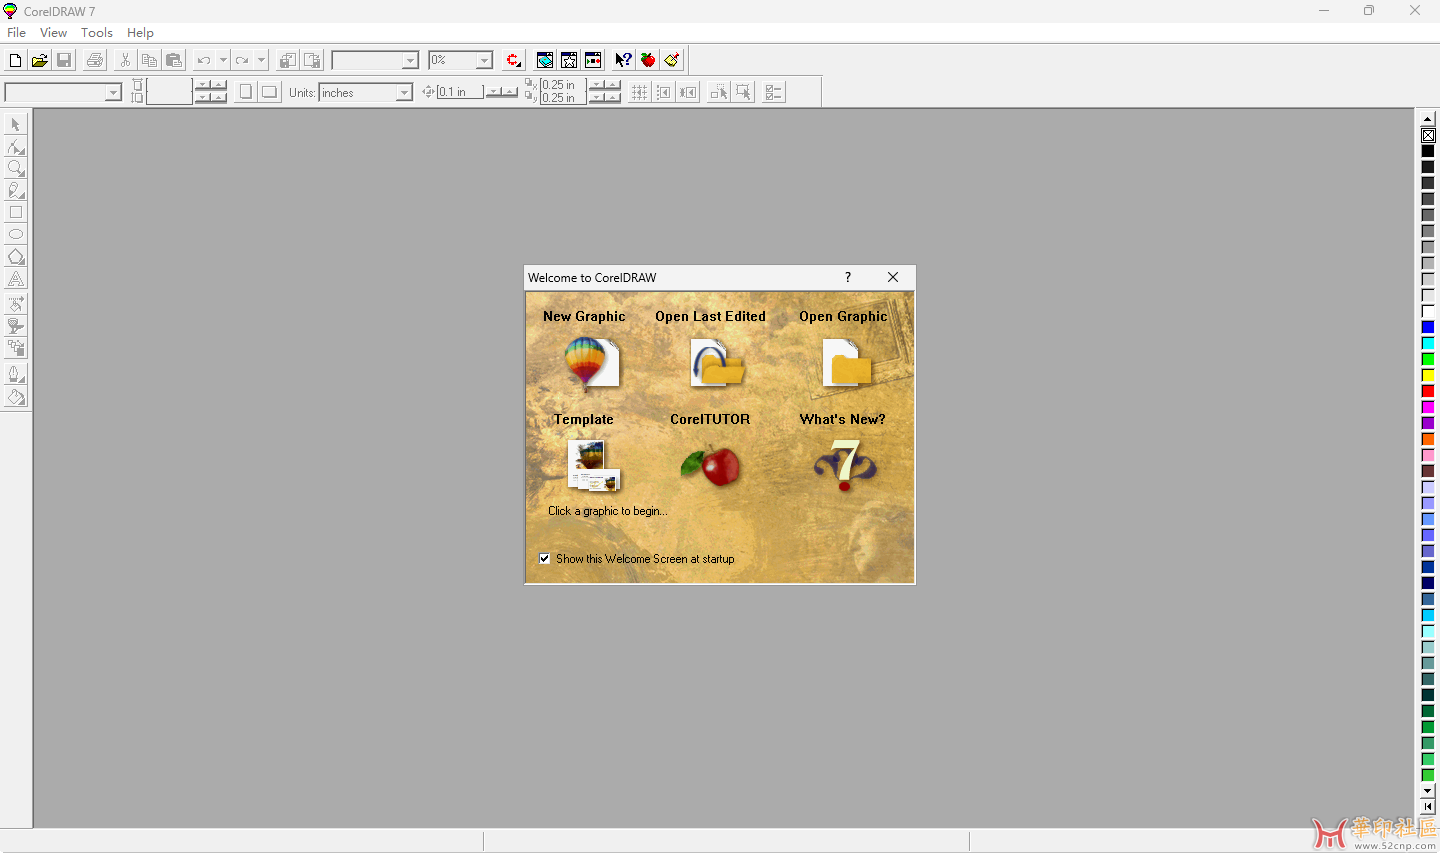Click the Undo arrow icon

(x=204, y=60)
